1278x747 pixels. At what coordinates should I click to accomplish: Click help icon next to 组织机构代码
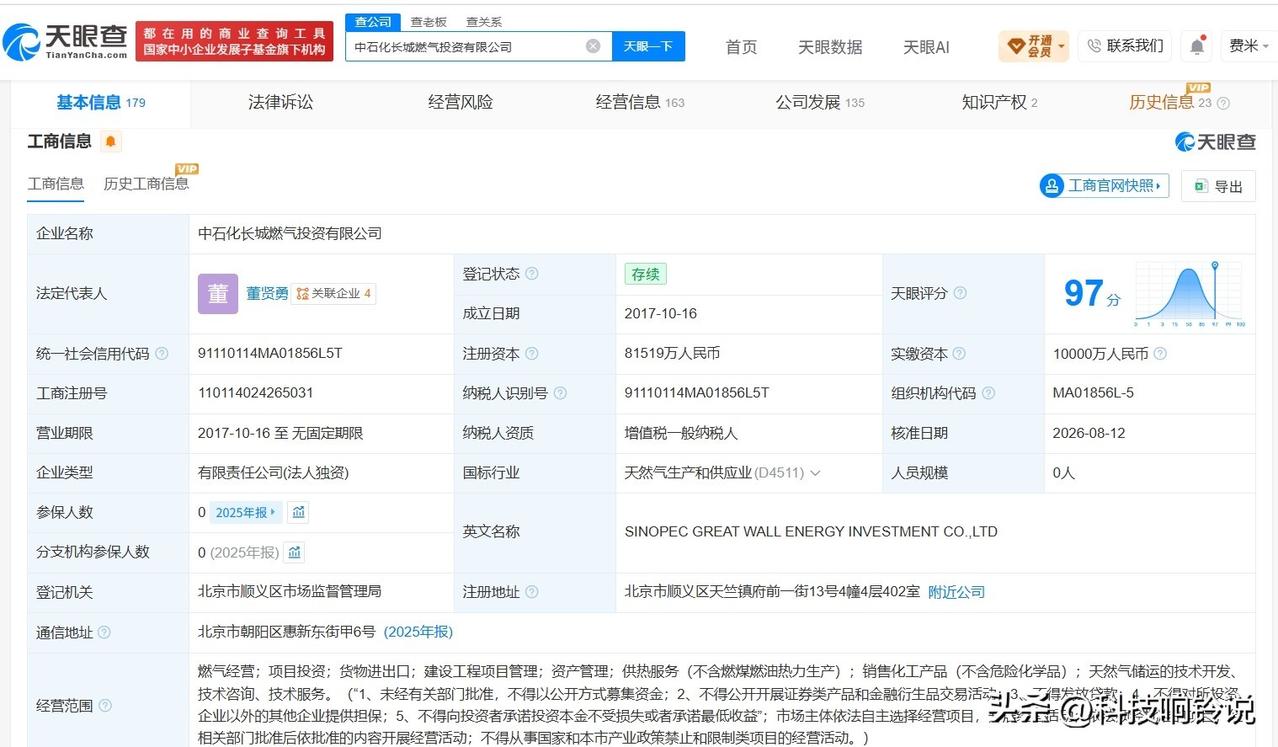(989, 393)
